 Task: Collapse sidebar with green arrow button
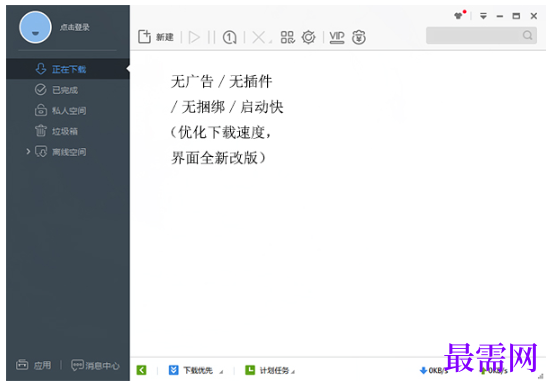[x=141, y=370]
